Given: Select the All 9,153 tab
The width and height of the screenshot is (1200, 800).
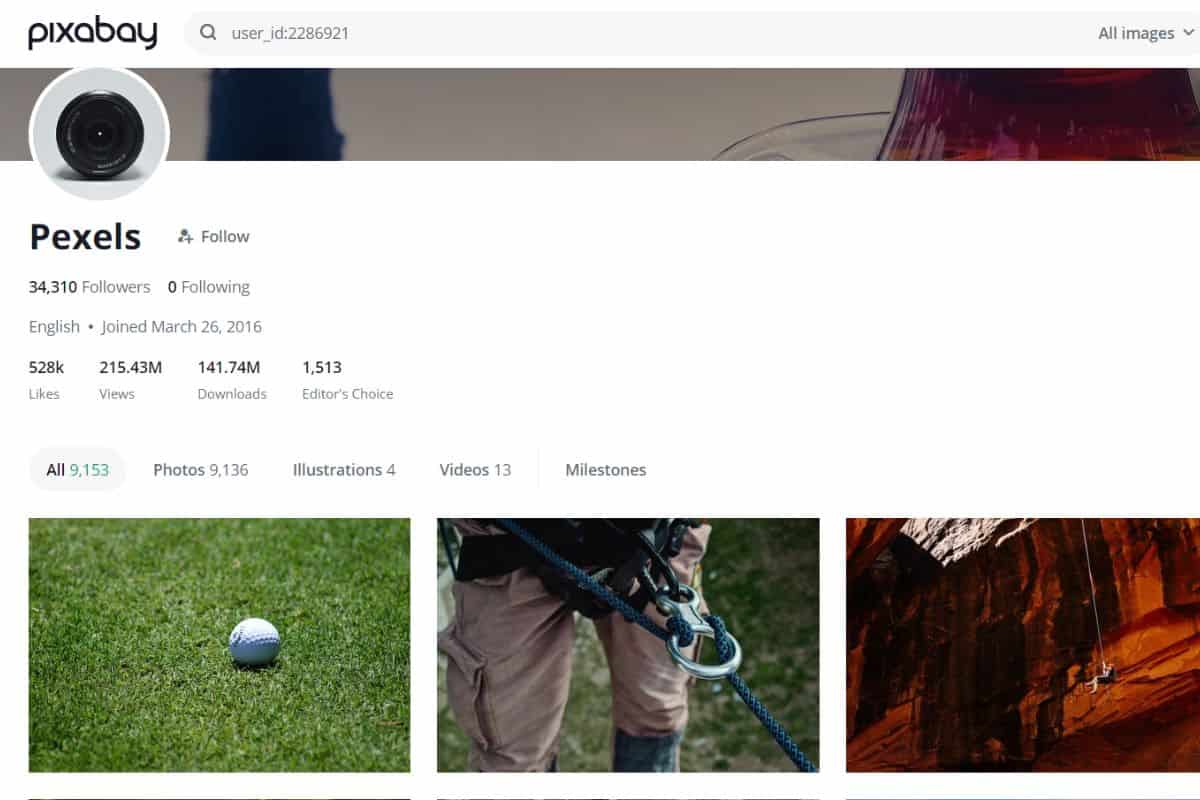Looking at the screenshot, I should [77, 470].
